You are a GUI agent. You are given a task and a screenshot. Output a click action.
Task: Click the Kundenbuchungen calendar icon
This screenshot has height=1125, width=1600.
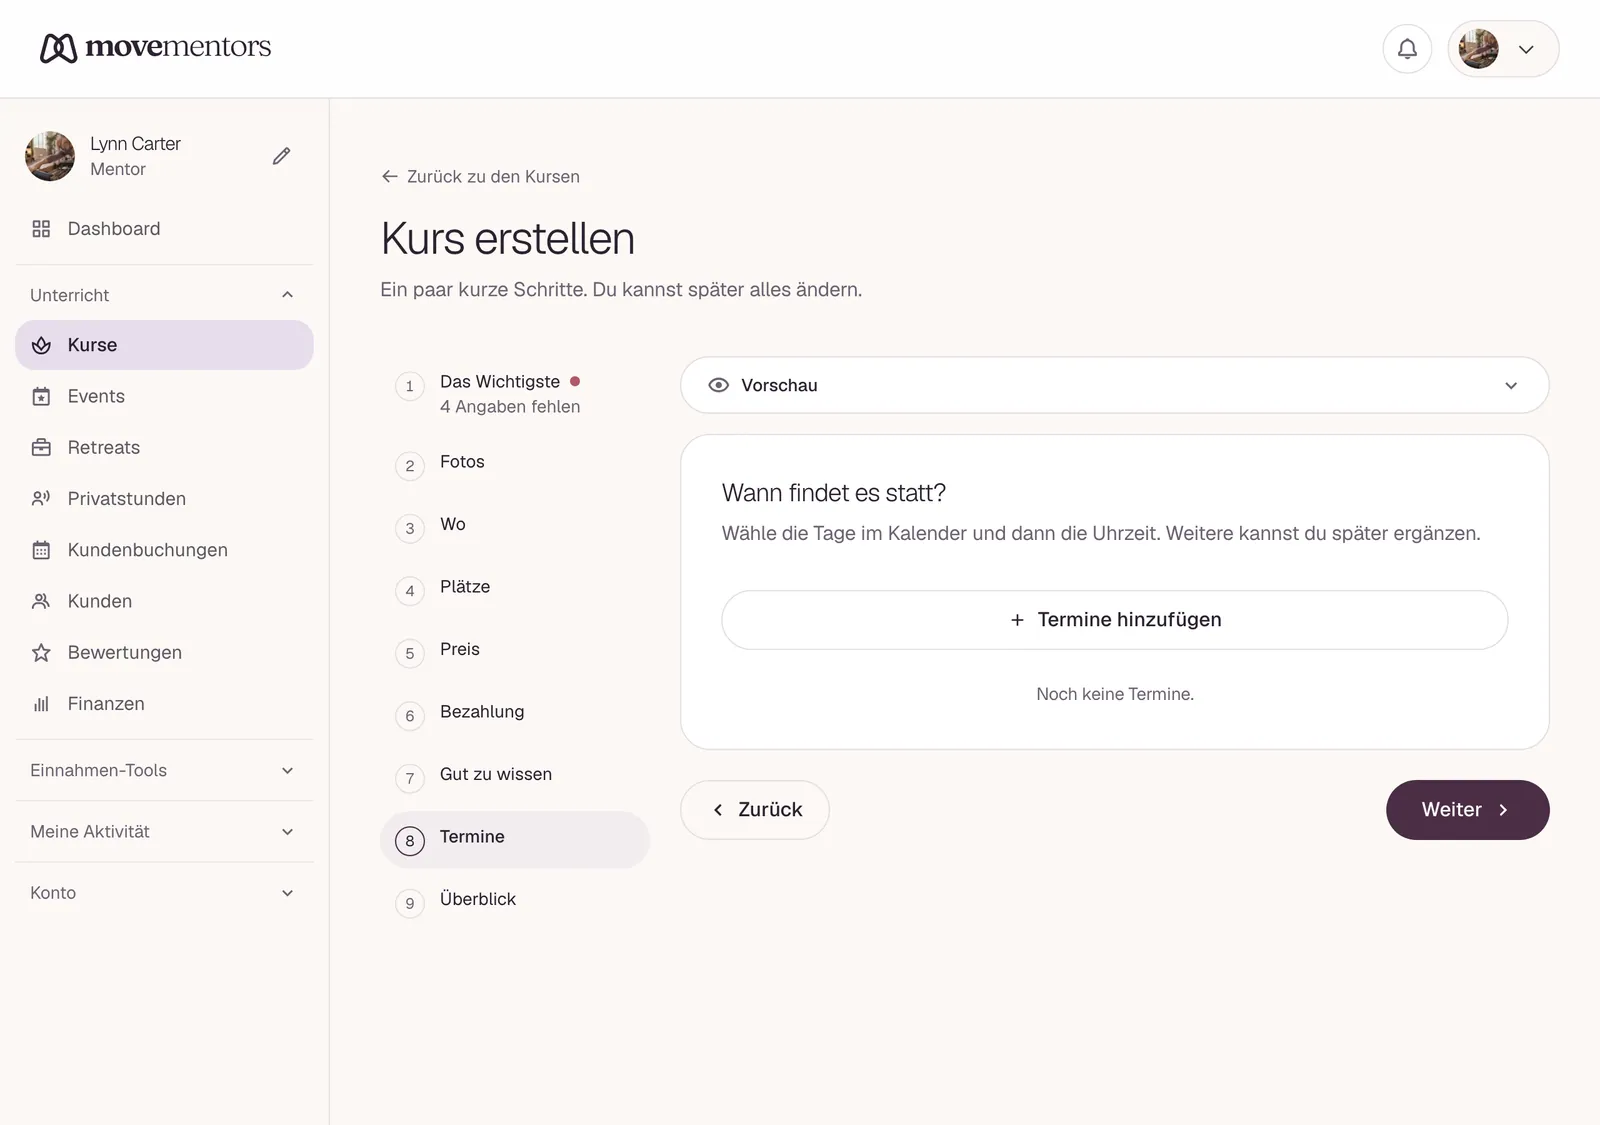[41, 550]
